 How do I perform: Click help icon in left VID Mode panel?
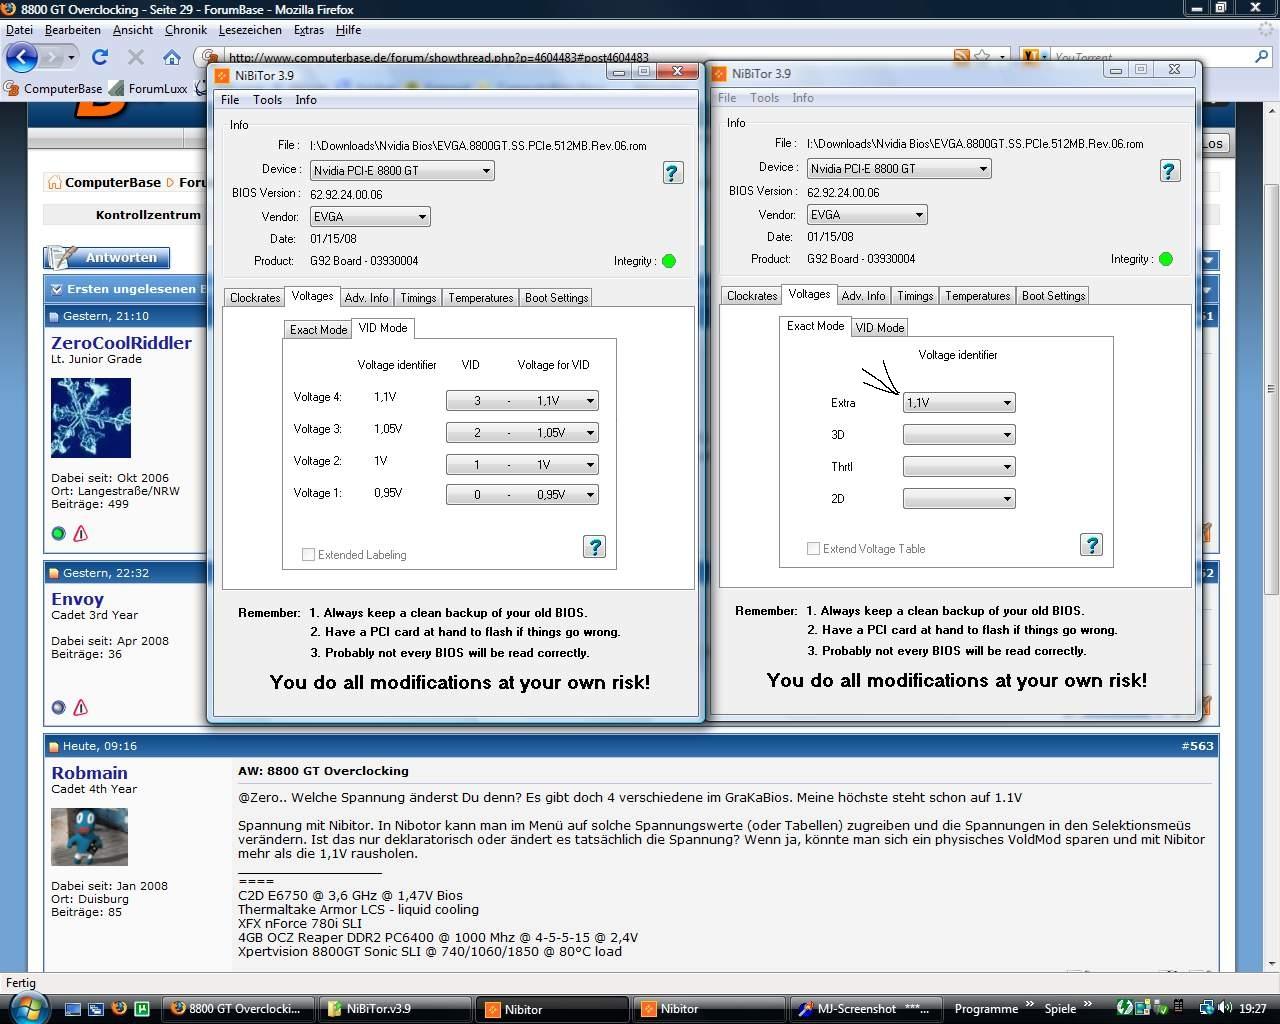click(594, 547)
